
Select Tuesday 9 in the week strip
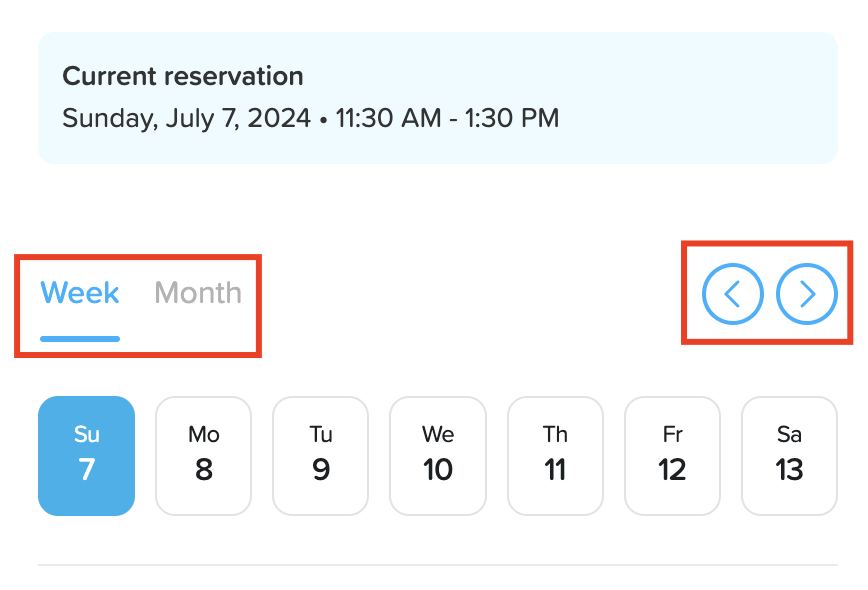pos(320,456)
